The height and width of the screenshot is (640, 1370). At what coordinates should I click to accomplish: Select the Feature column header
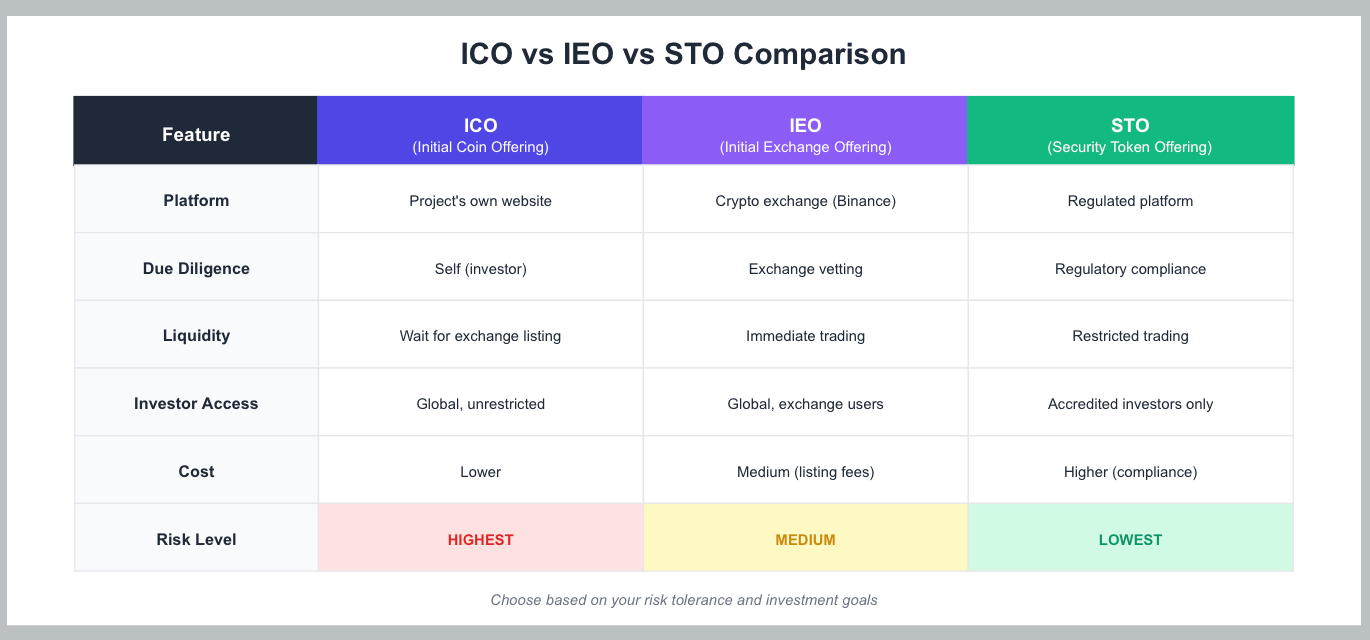(x=196, y=135)
